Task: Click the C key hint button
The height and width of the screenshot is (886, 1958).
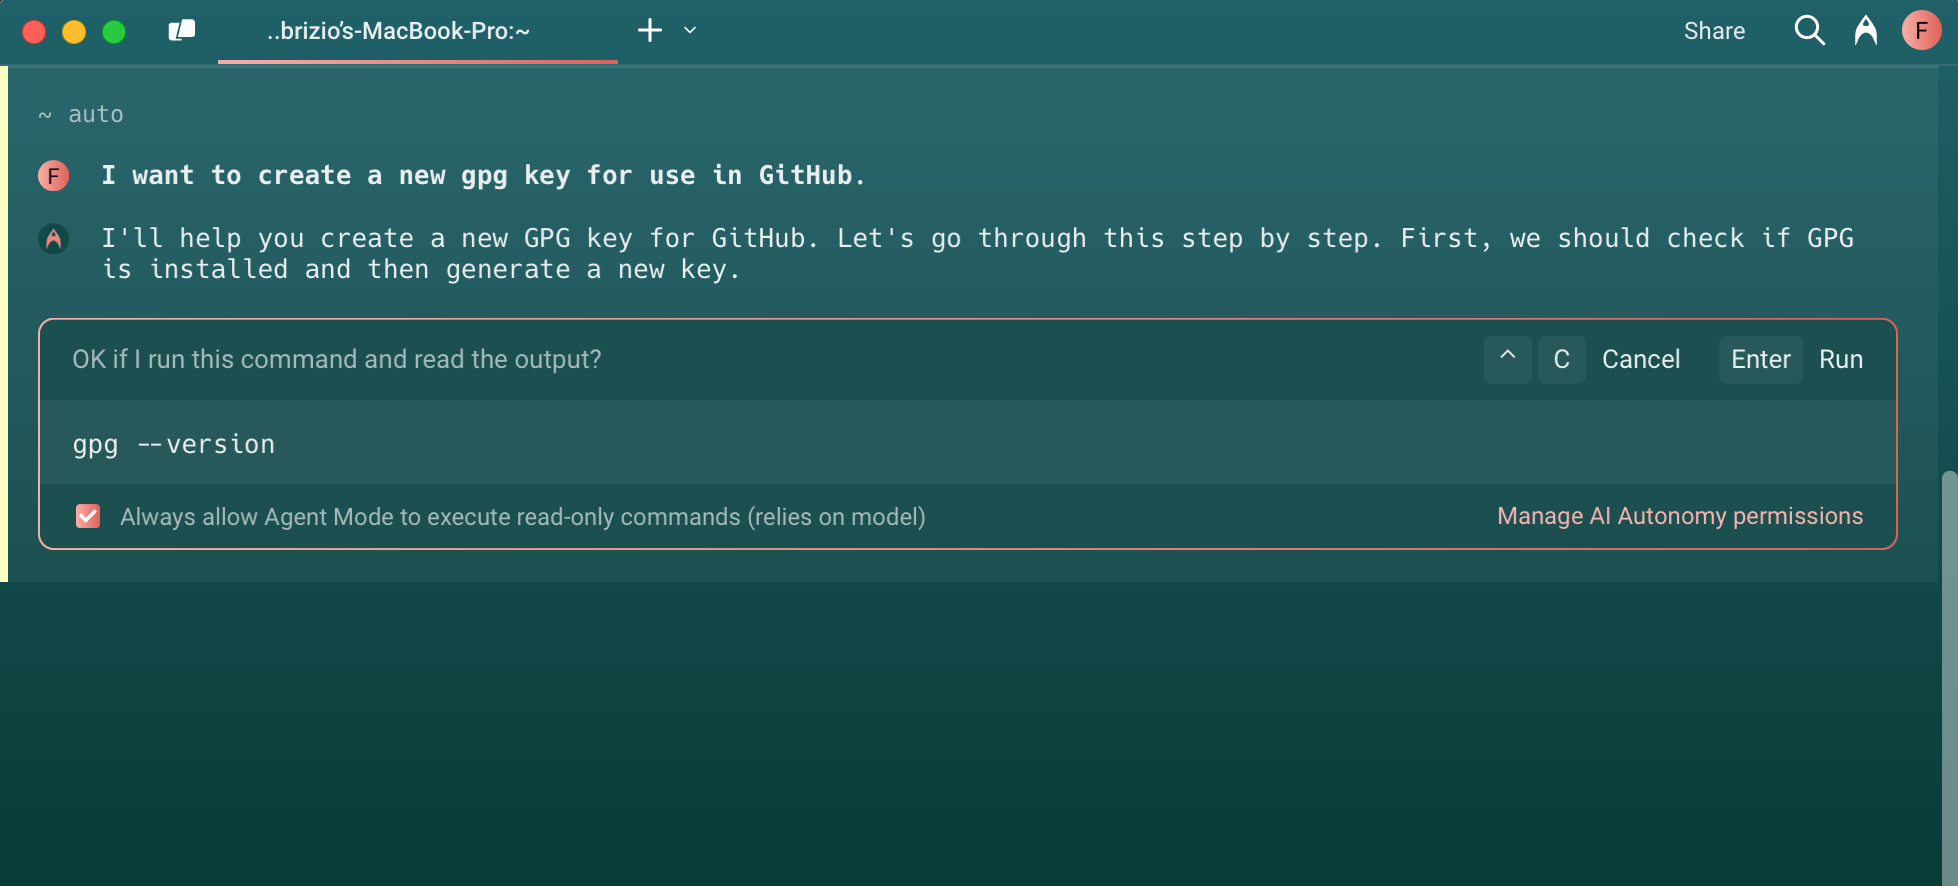Action: (1562, 359)
